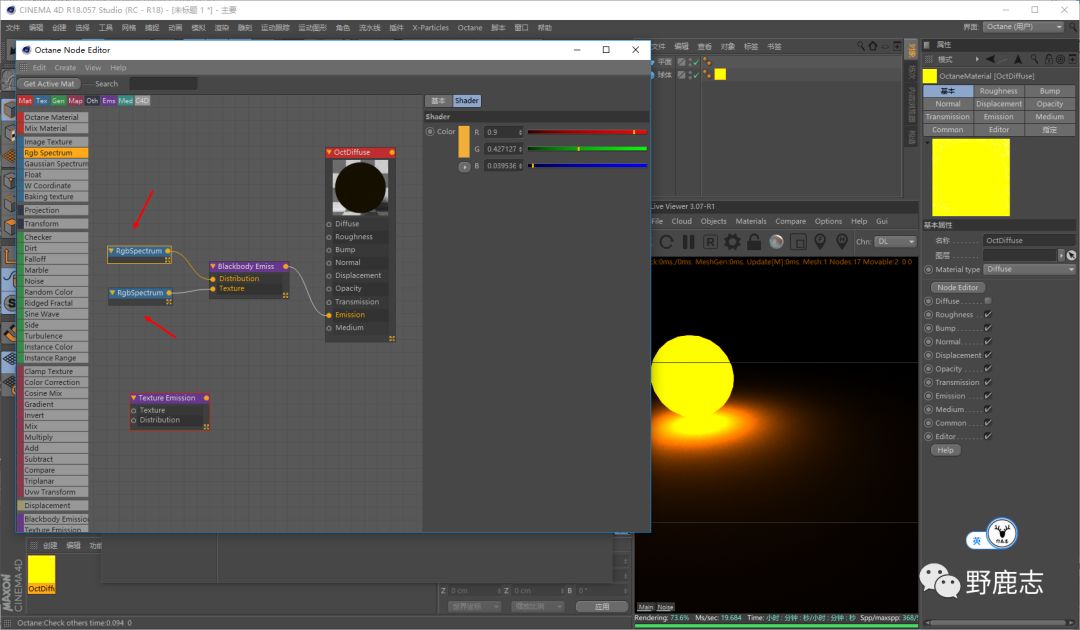The image size is (1080, 630).
Task: Click the reset R icon in Live Viewer
Action: point(710,242)
